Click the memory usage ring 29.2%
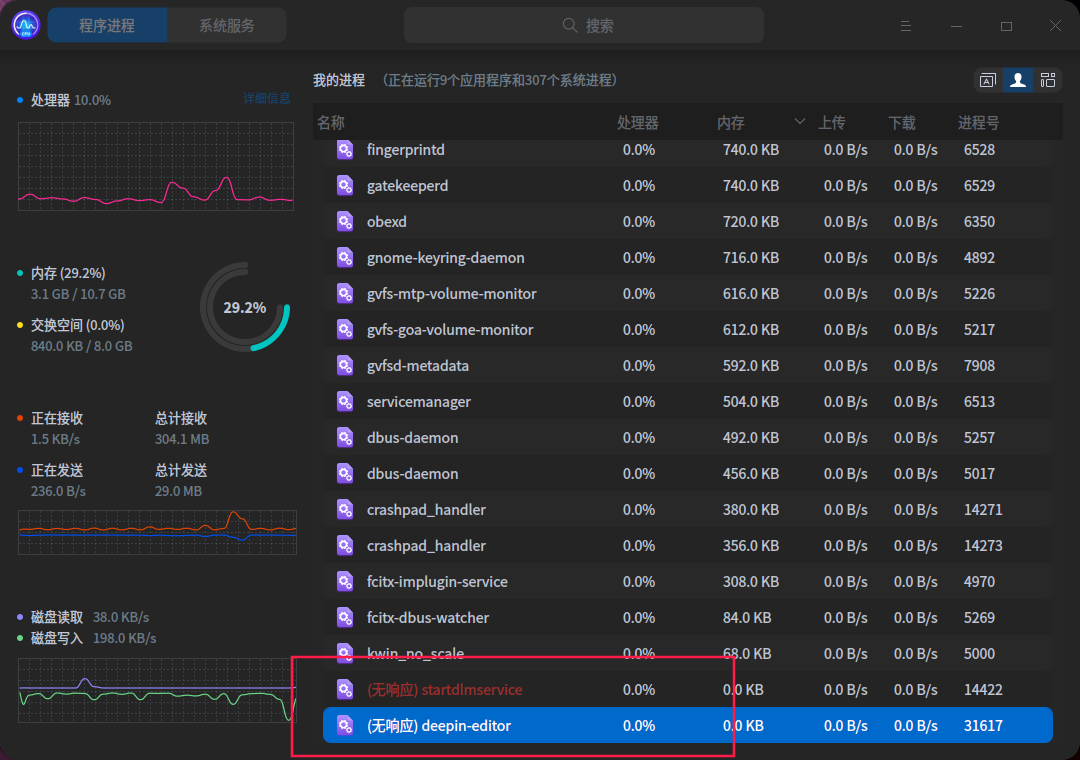This screenshot has height=760, width=1080. (245, 308)
